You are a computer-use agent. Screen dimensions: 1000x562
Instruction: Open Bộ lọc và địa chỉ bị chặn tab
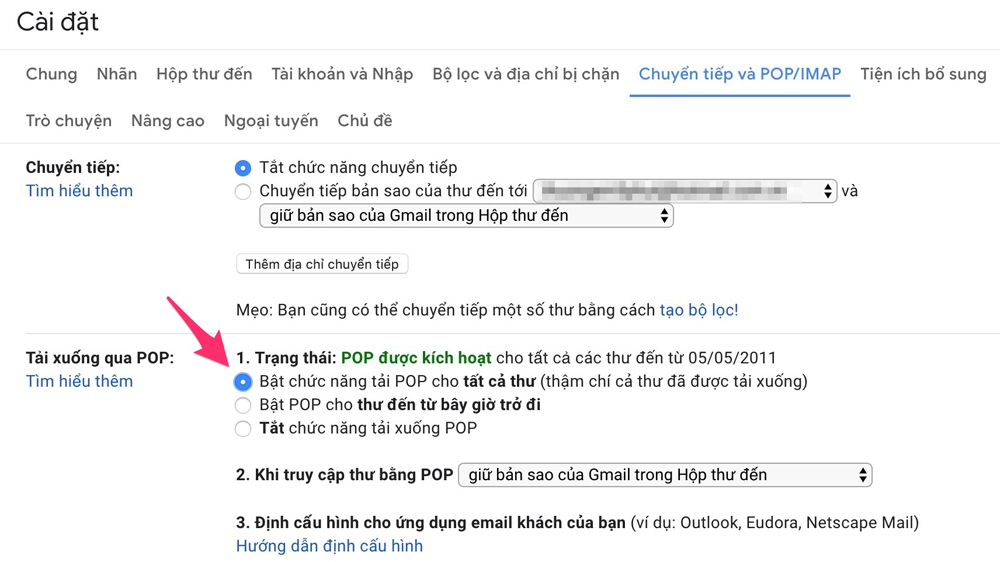525,74
